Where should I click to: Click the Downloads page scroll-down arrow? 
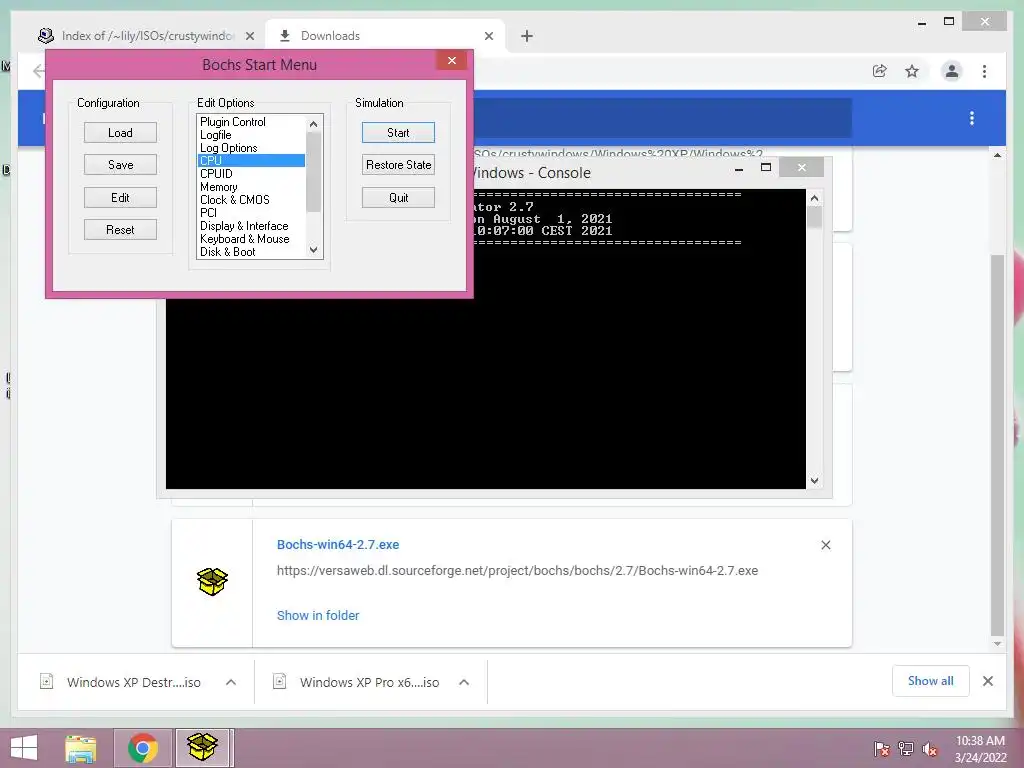(x=997, y=644)
